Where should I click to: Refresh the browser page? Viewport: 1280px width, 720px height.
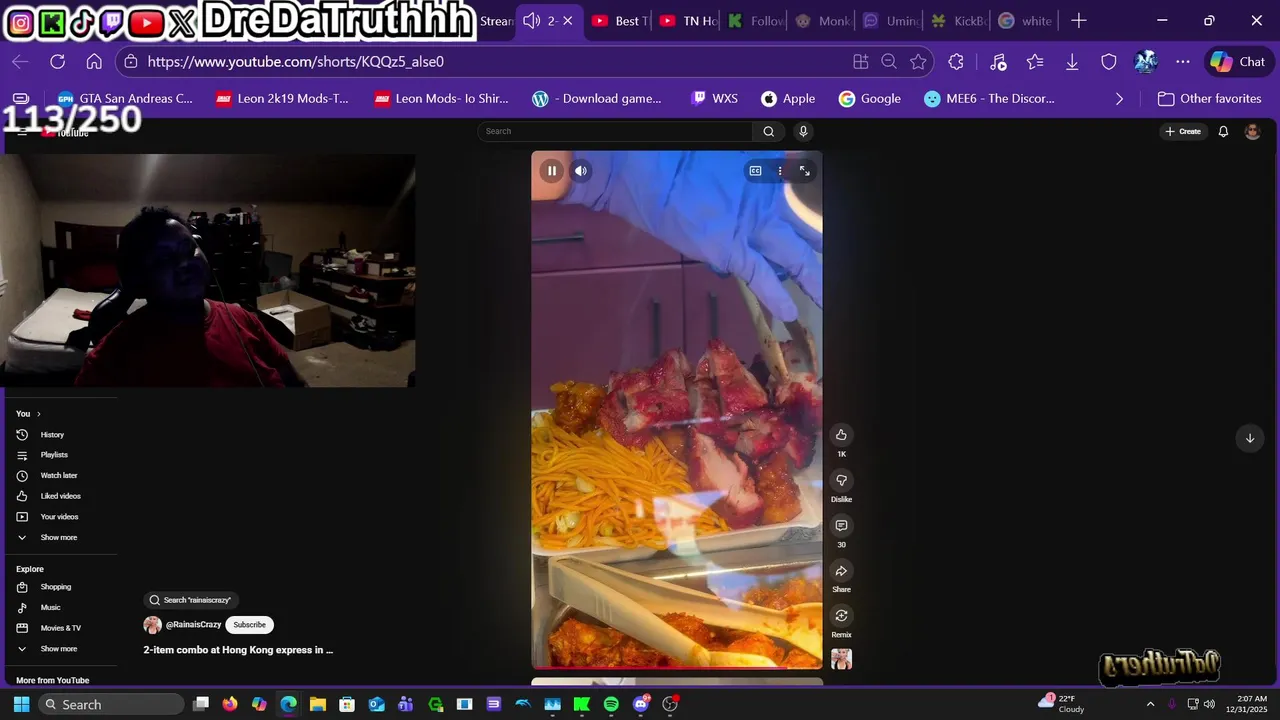(x=57, y=62)
